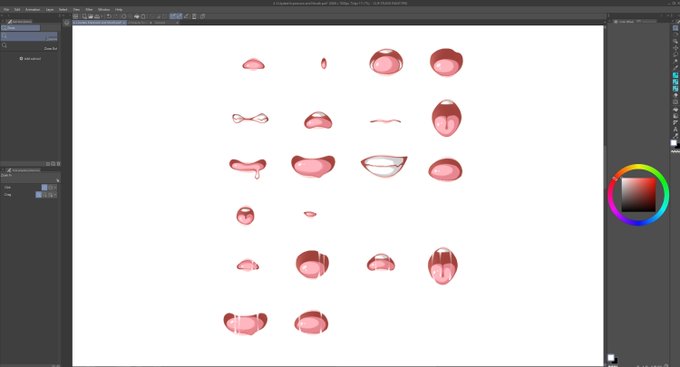Select the Zoom out sub tool
The width and height of the screenshot is (680, 367).
pos(29,46)
